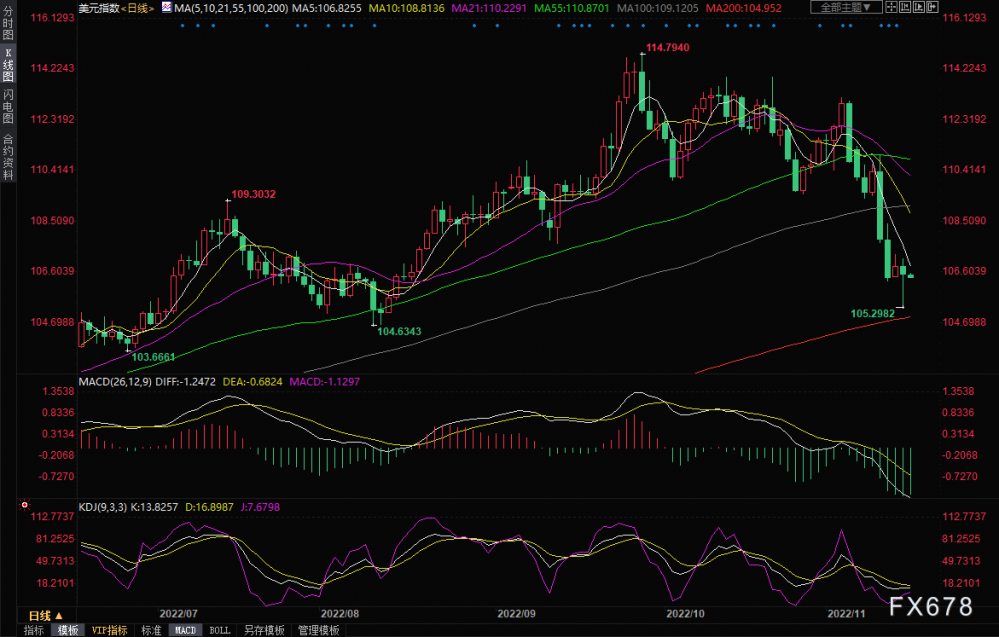Switch to the 指标 tab
The image size is (999, 637).
click(34, 630)
